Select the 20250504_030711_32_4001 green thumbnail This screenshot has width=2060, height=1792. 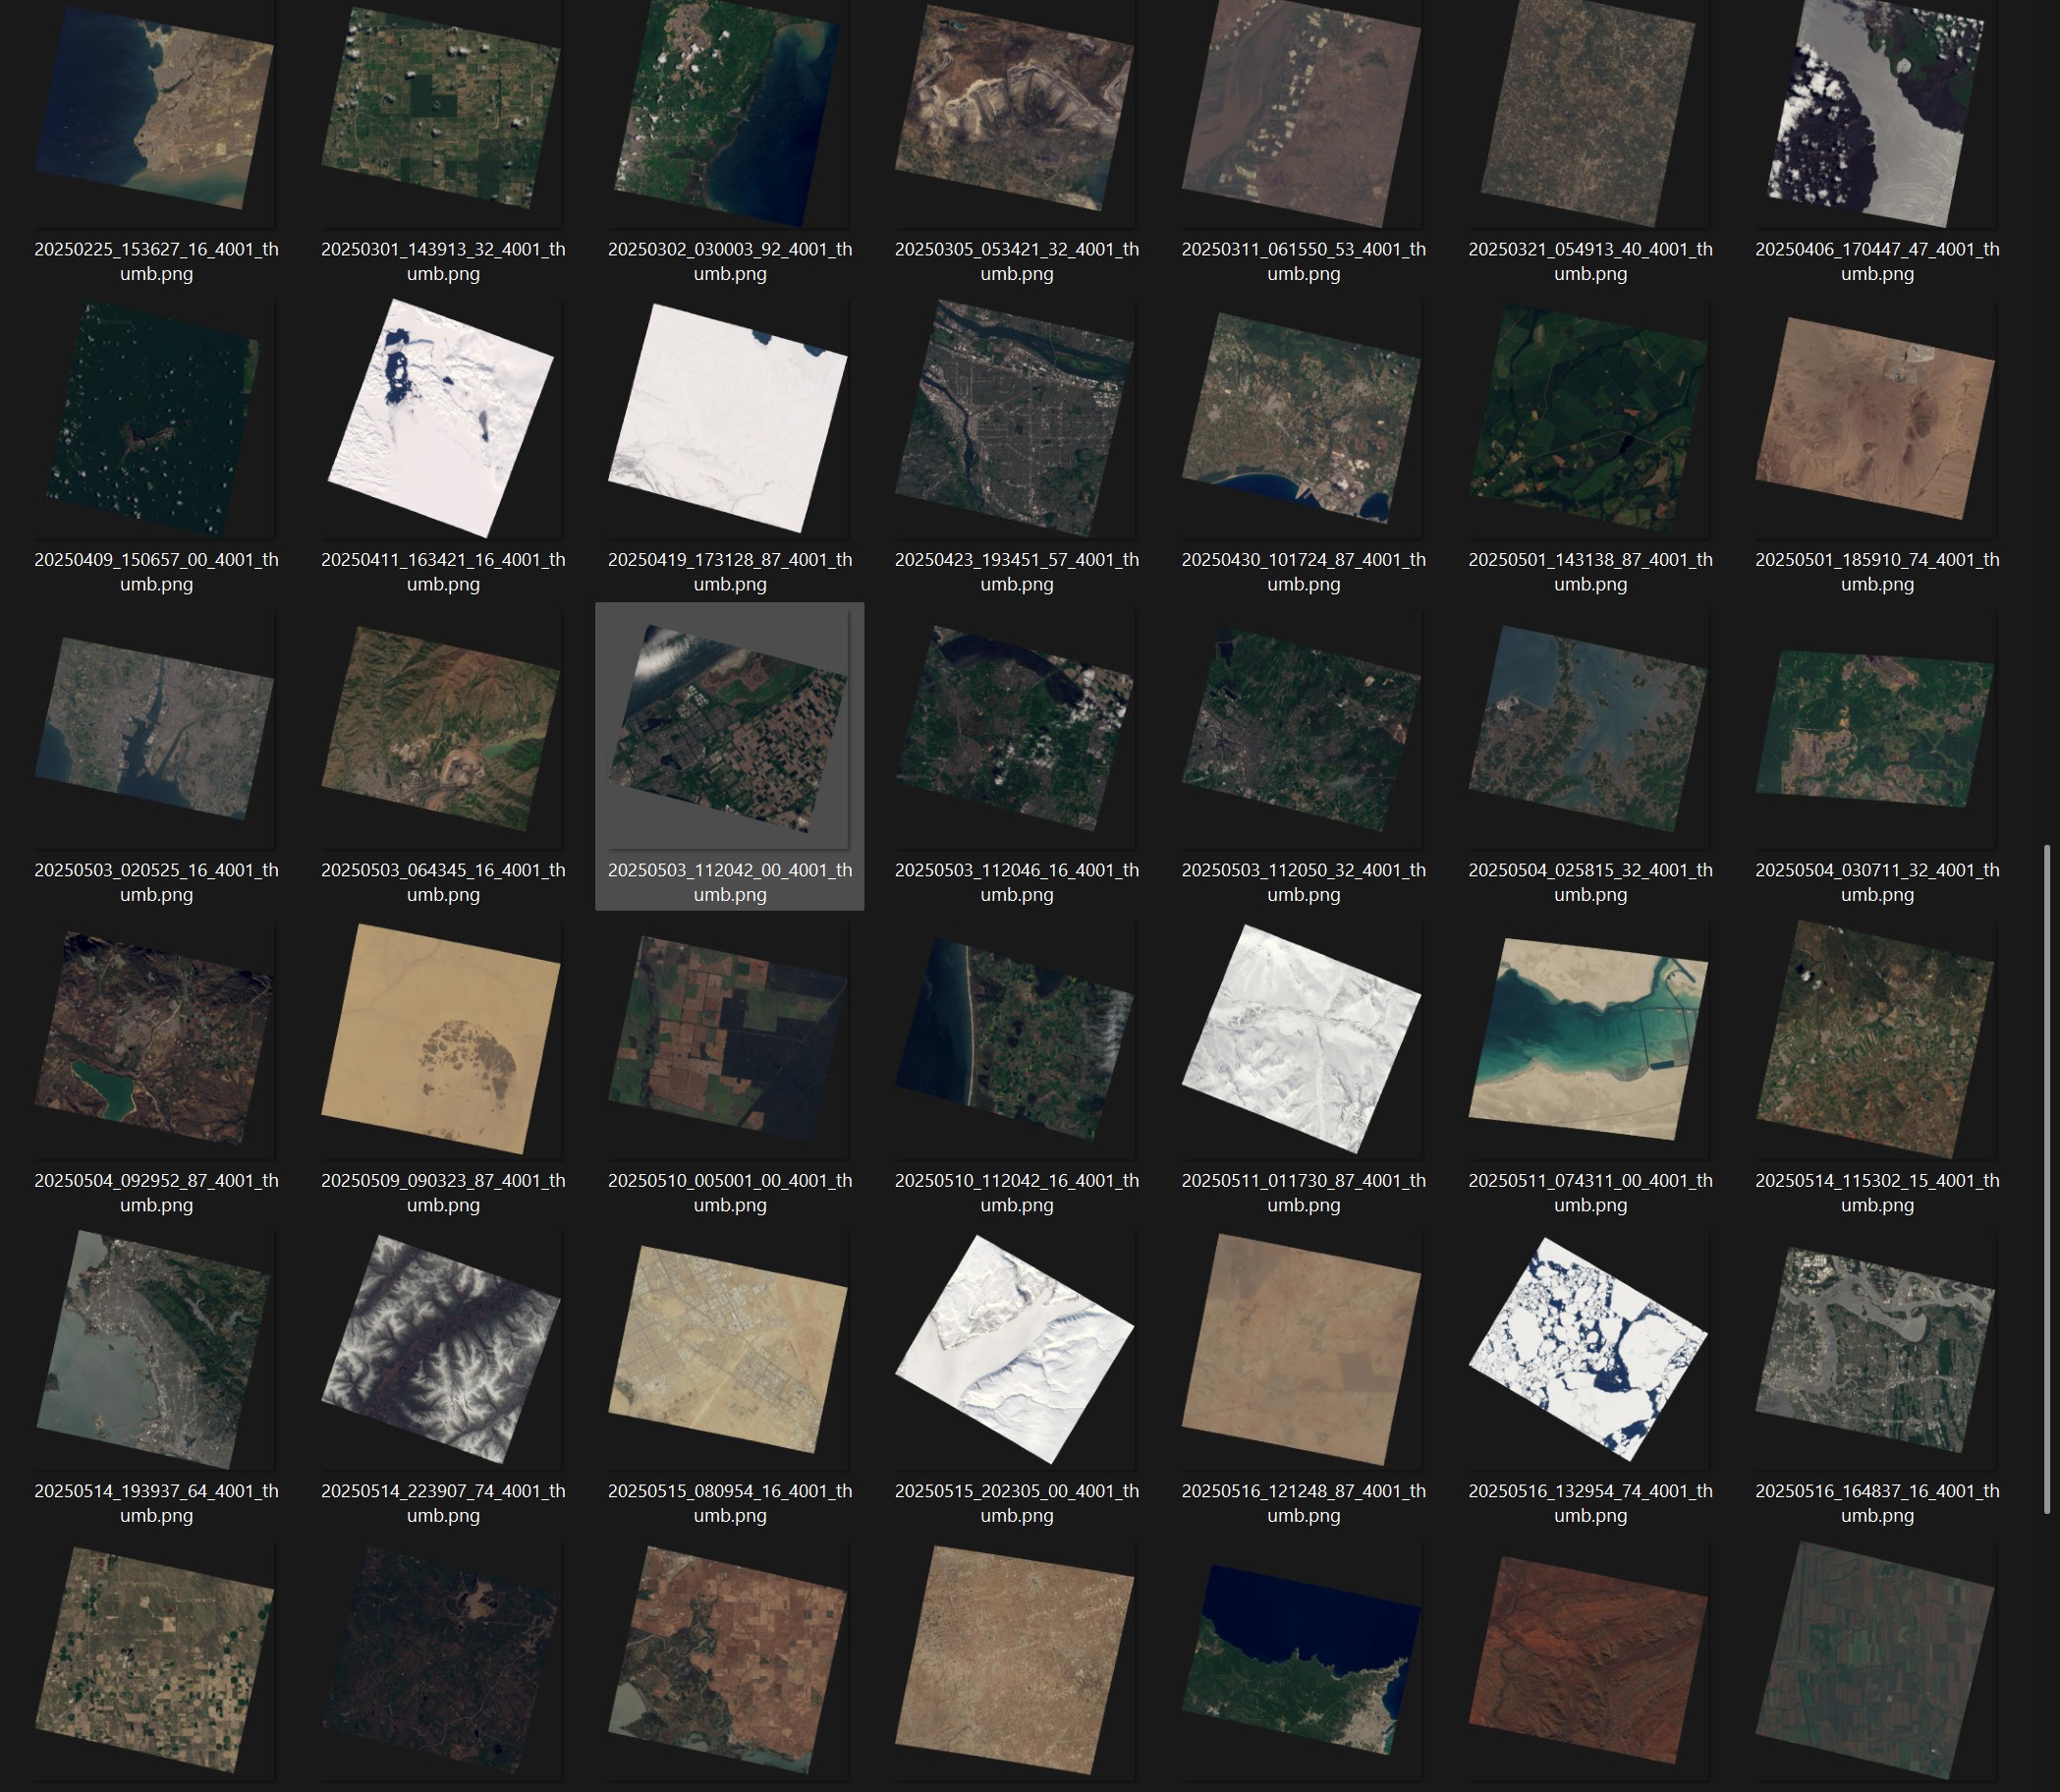pyautogui.click(x=1876, y=729)
